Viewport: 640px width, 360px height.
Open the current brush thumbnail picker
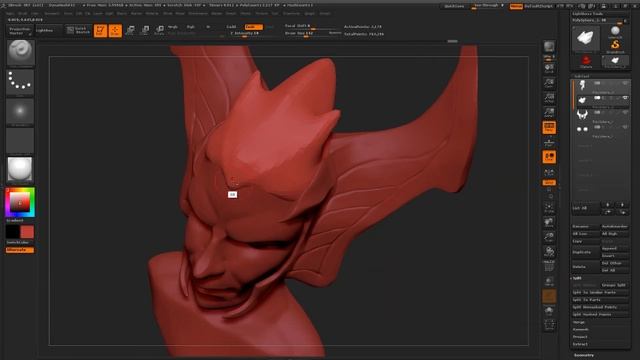(20, 52)
